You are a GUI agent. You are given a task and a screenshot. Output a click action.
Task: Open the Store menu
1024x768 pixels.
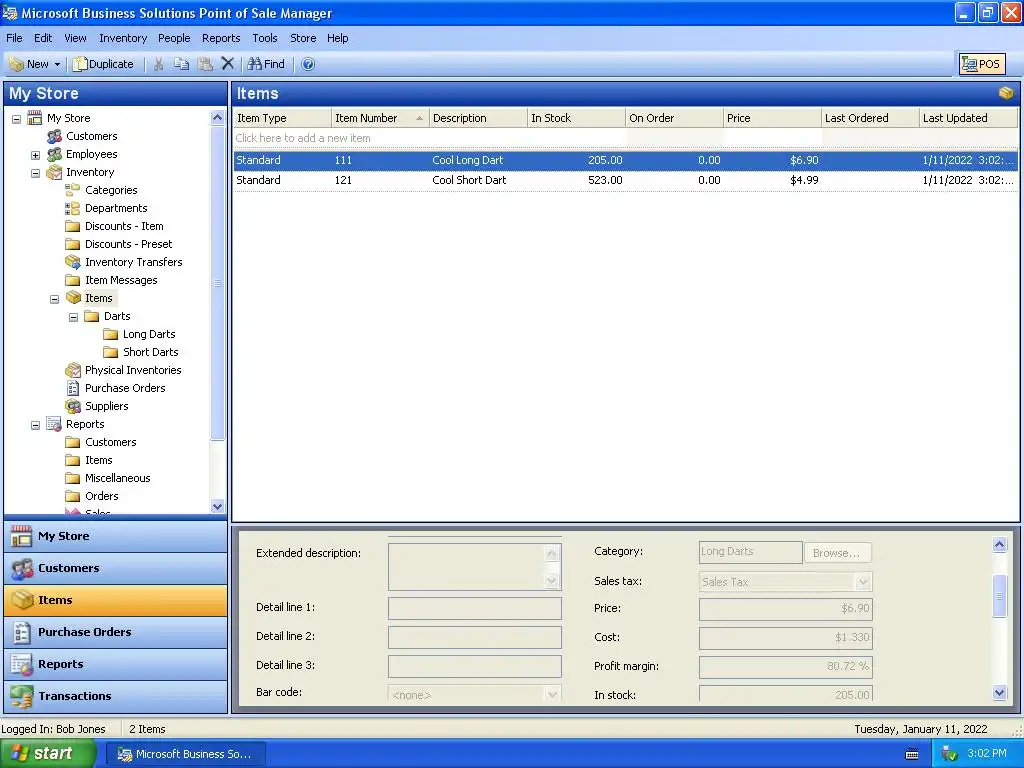click(303, 38)
